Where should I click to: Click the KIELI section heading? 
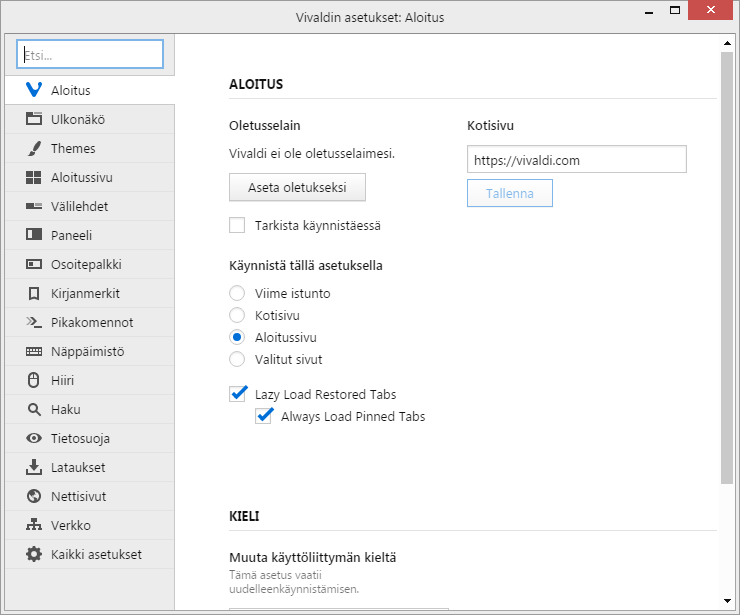coord(244,516)
